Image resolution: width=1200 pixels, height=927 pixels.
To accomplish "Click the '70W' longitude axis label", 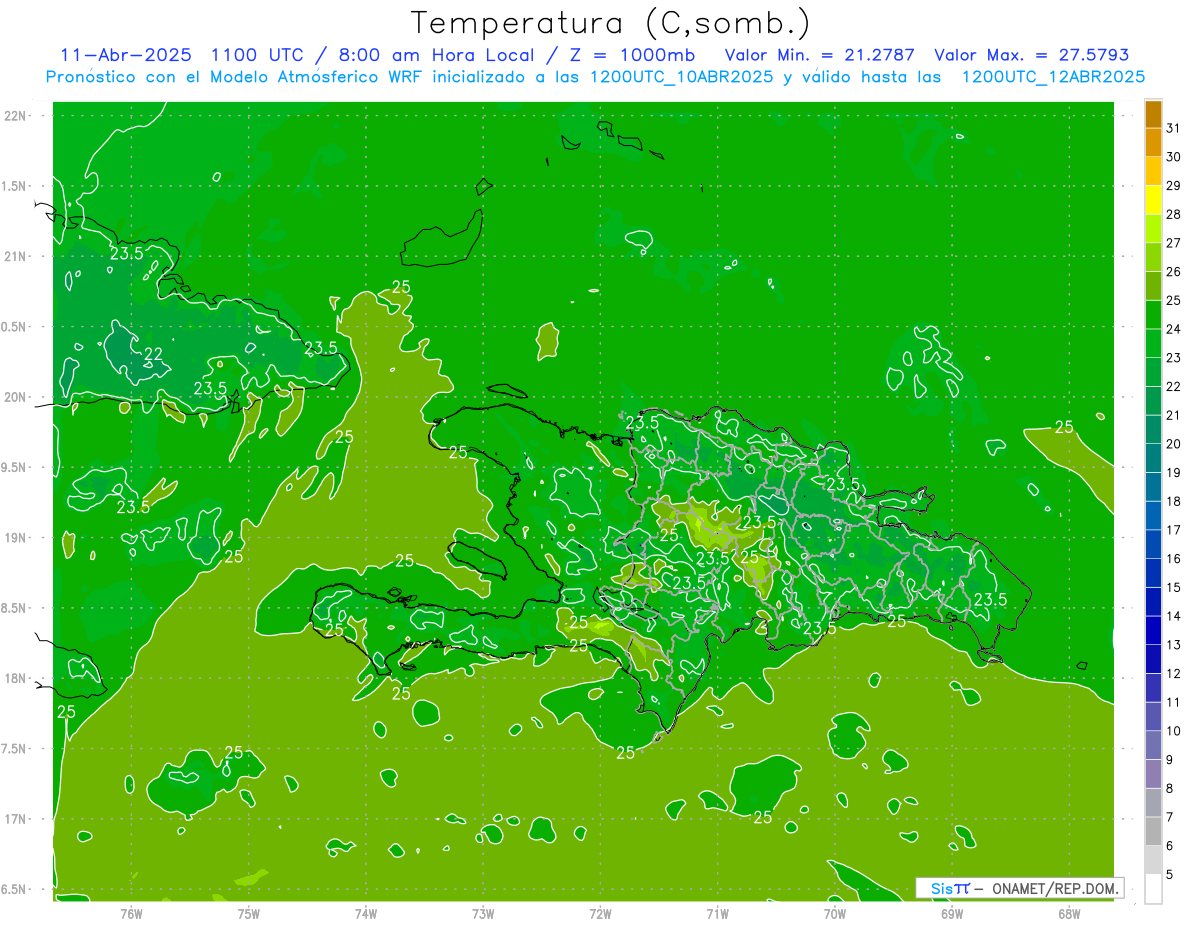I will (835, 914).
